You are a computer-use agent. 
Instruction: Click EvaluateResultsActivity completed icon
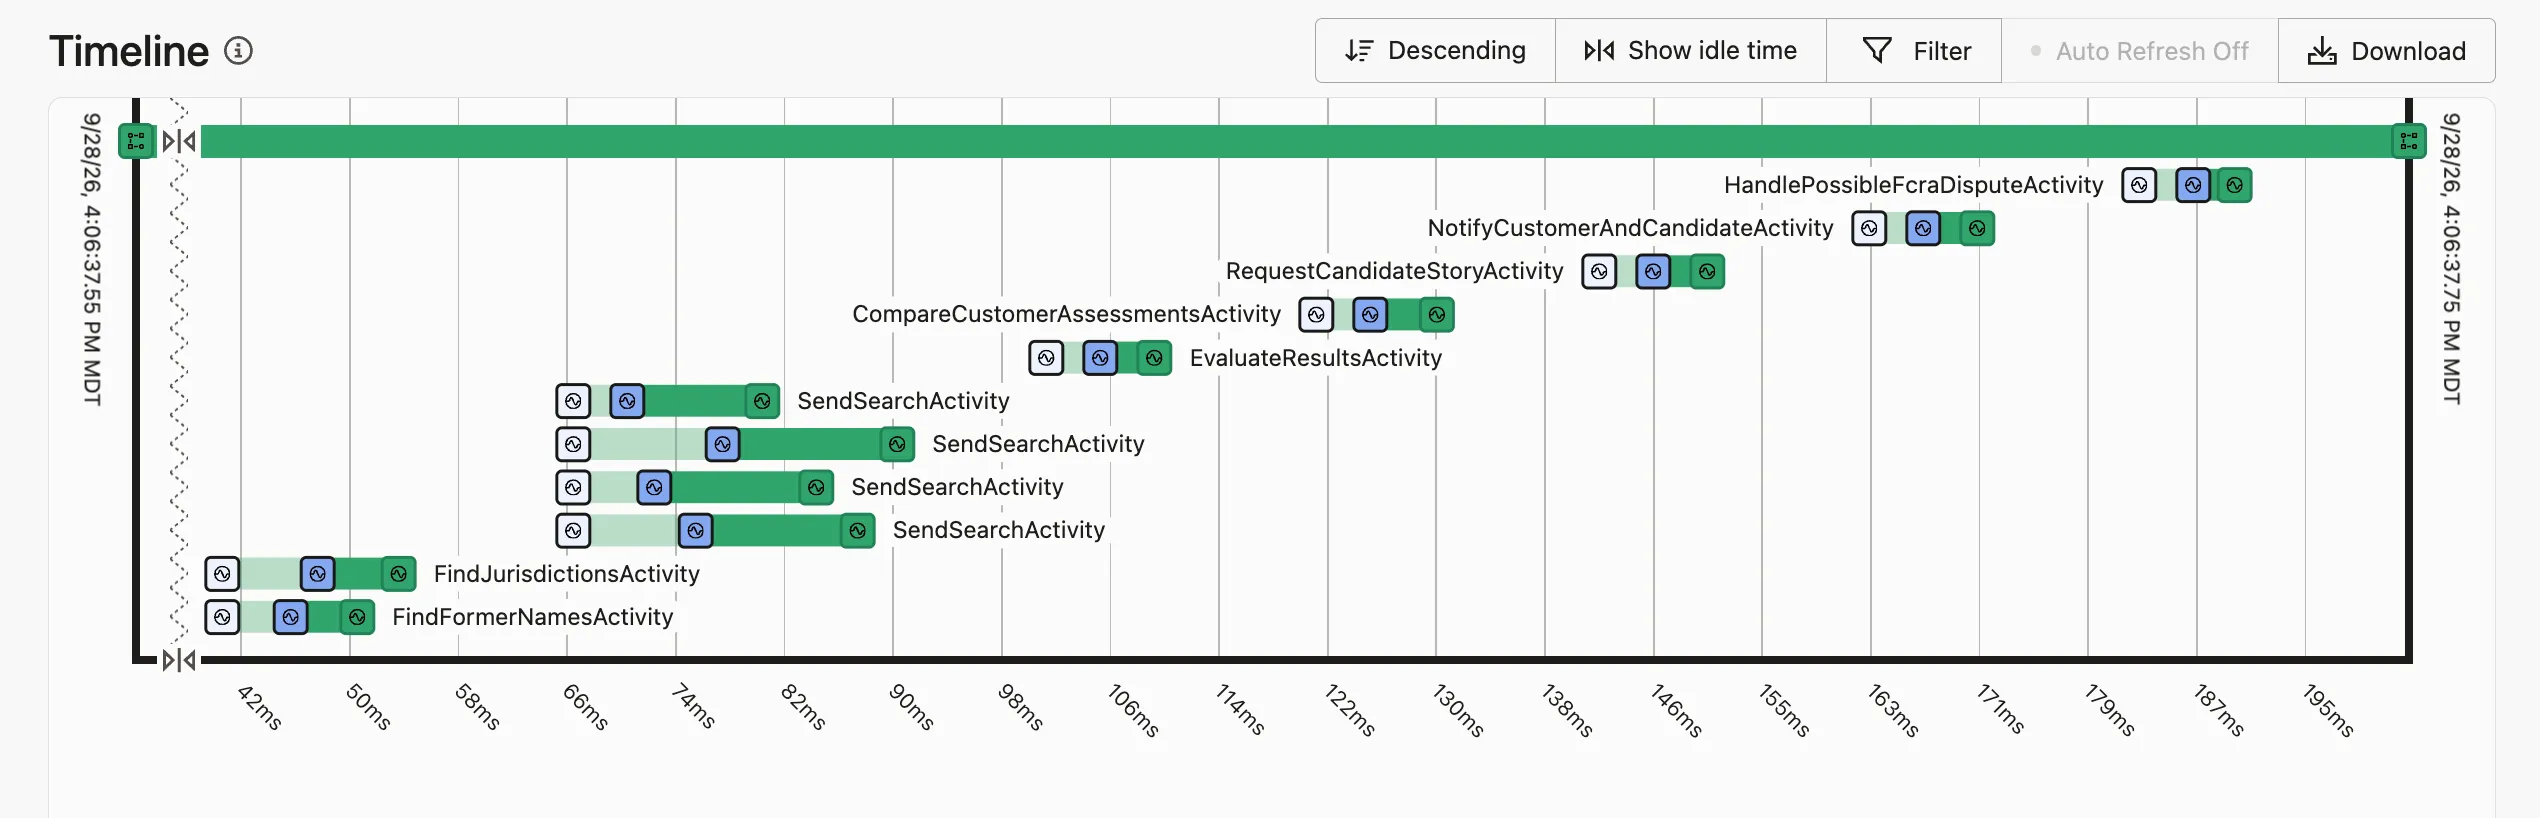[x=1154, y=358]
